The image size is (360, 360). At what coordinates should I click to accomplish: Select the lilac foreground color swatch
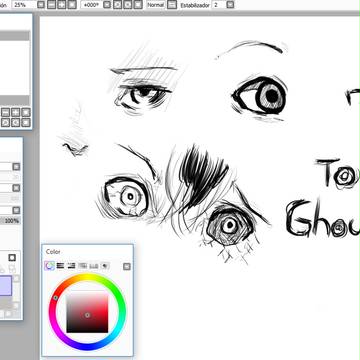pos(6,285)
